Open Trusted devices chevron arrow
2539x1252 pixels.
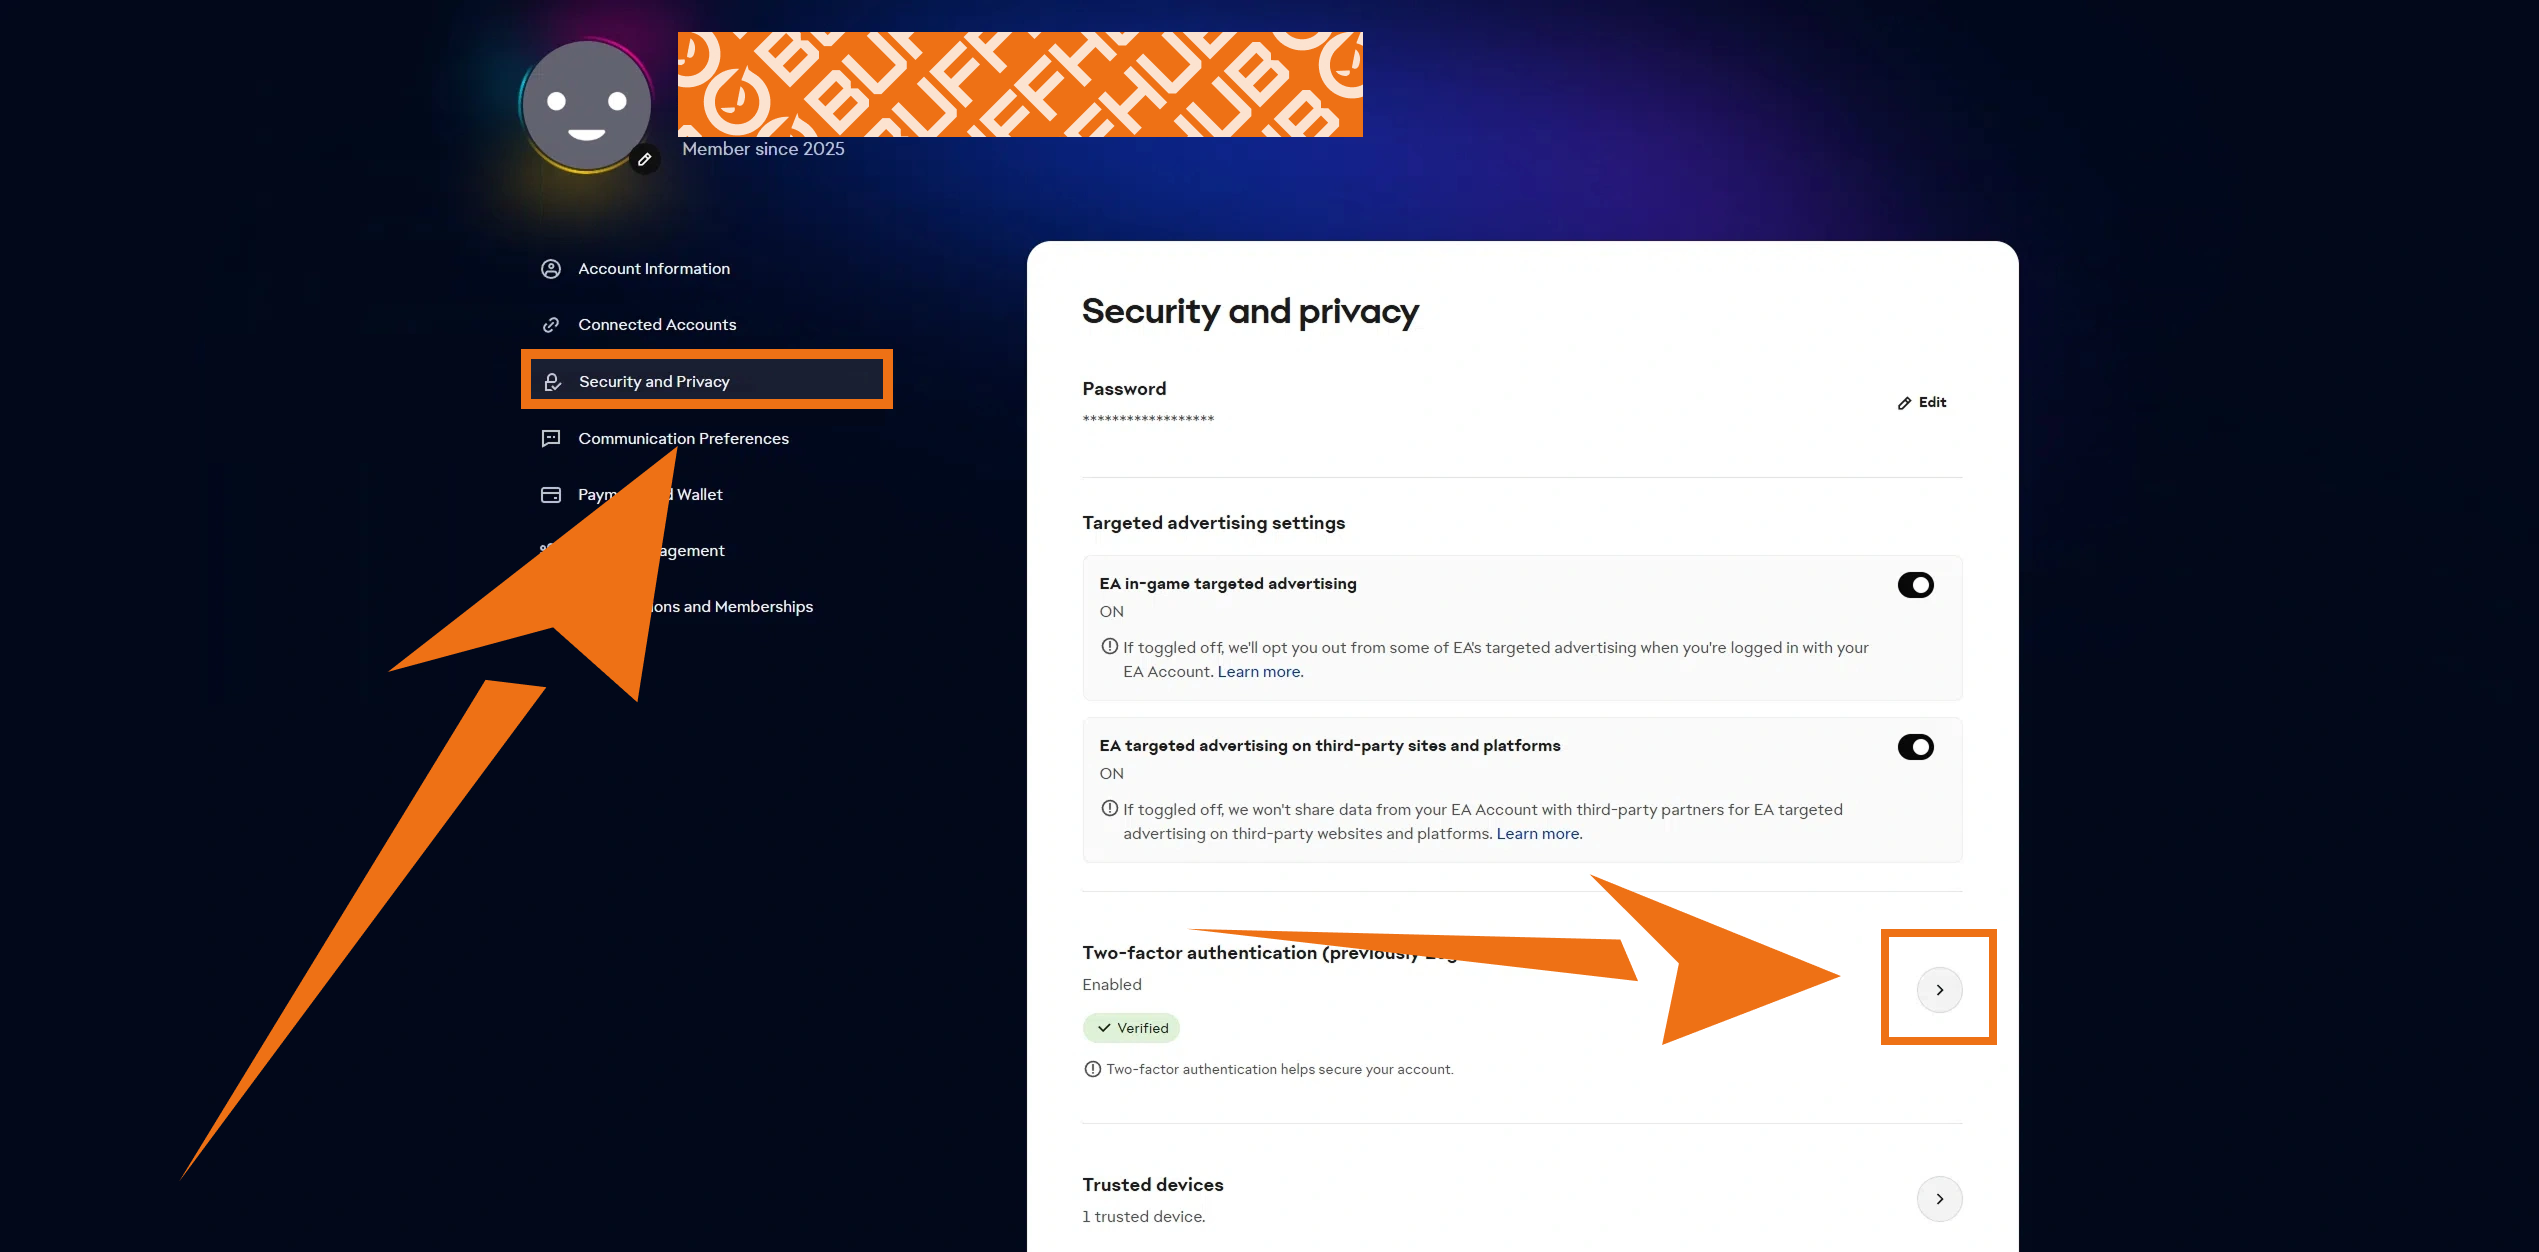pos(1939,1199)
